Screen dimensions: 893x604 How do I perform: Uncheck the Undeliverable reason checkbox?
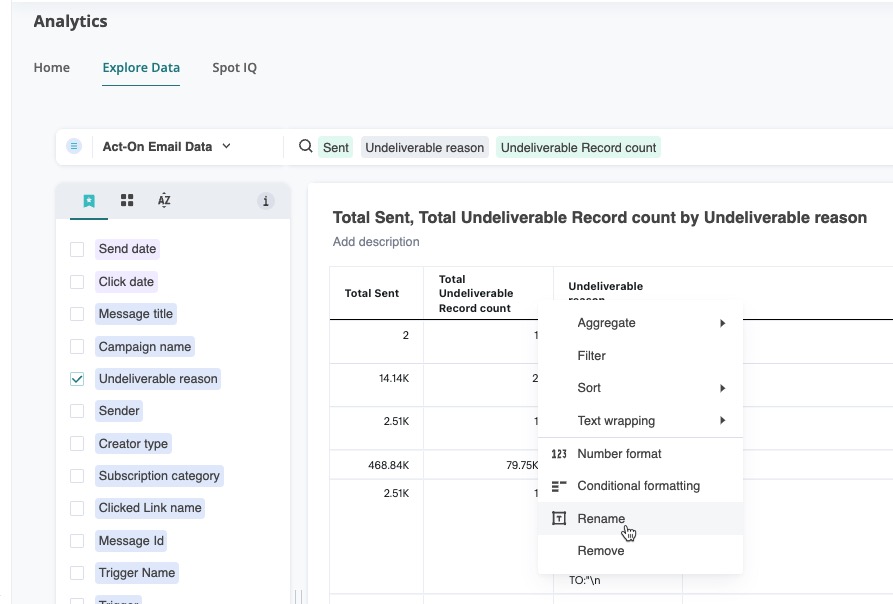77,379
